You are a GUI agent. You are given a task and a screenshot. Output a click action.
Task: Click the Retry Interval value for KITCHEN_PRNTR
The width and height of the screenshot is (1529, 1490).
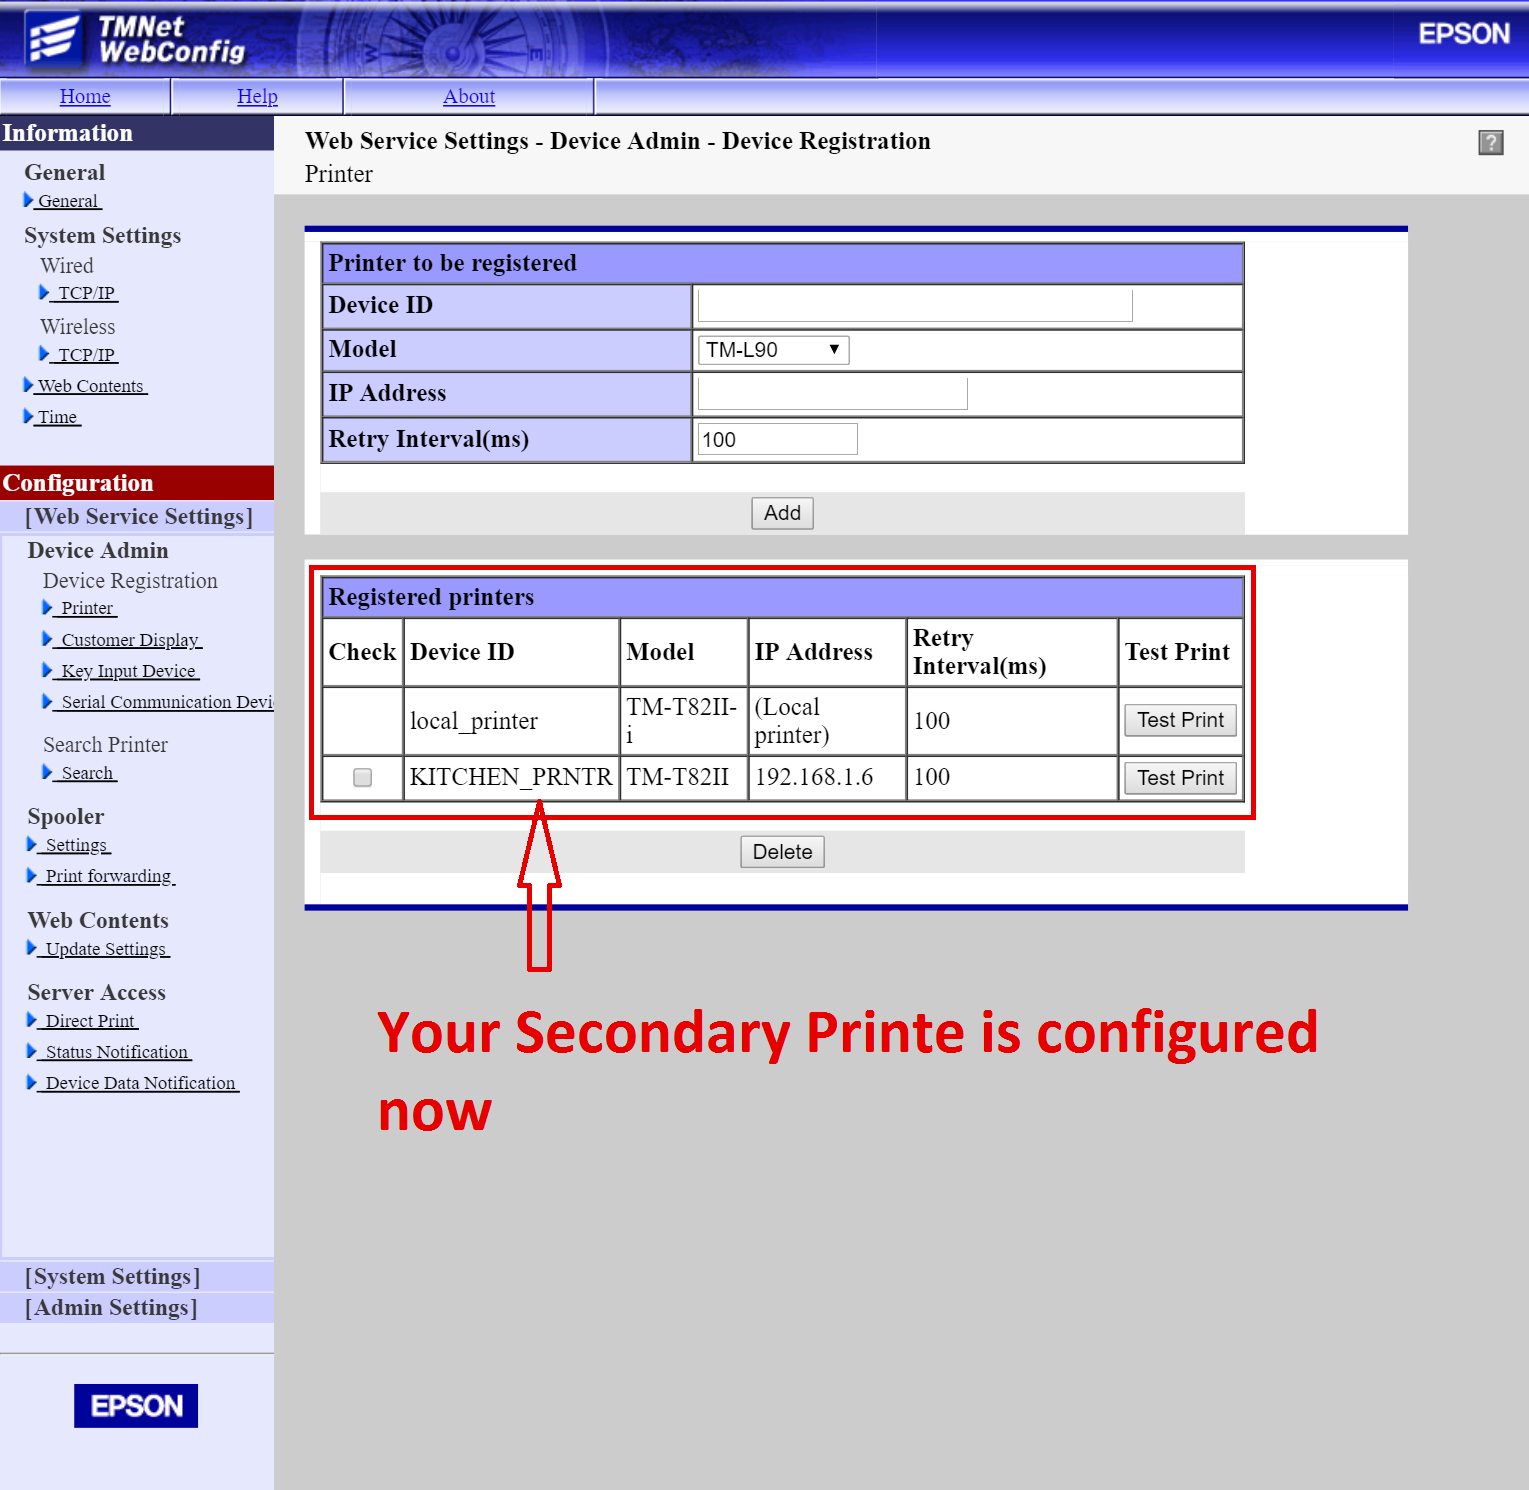pyautogui.click(x=1011, y=778)
